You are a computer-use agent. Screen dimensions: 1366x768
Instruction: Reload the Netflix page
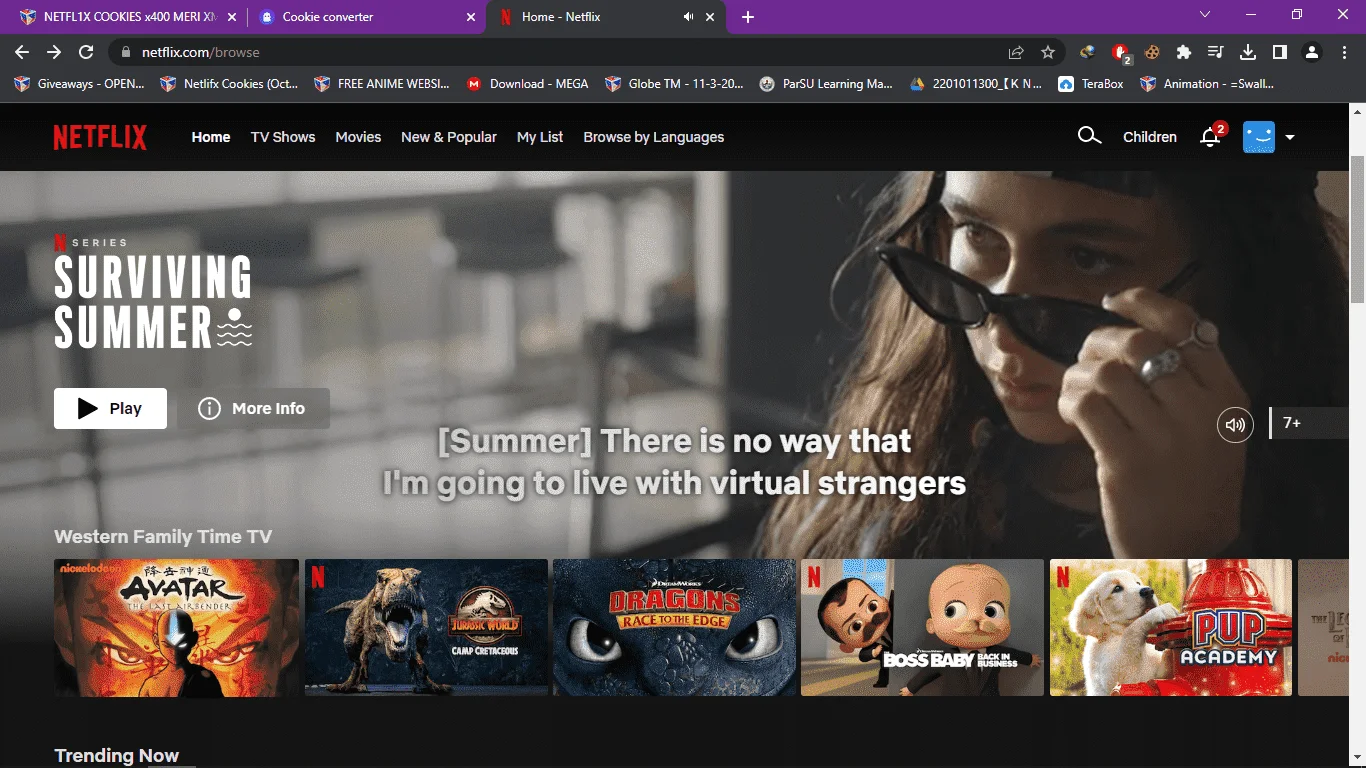tap(86, 52)
